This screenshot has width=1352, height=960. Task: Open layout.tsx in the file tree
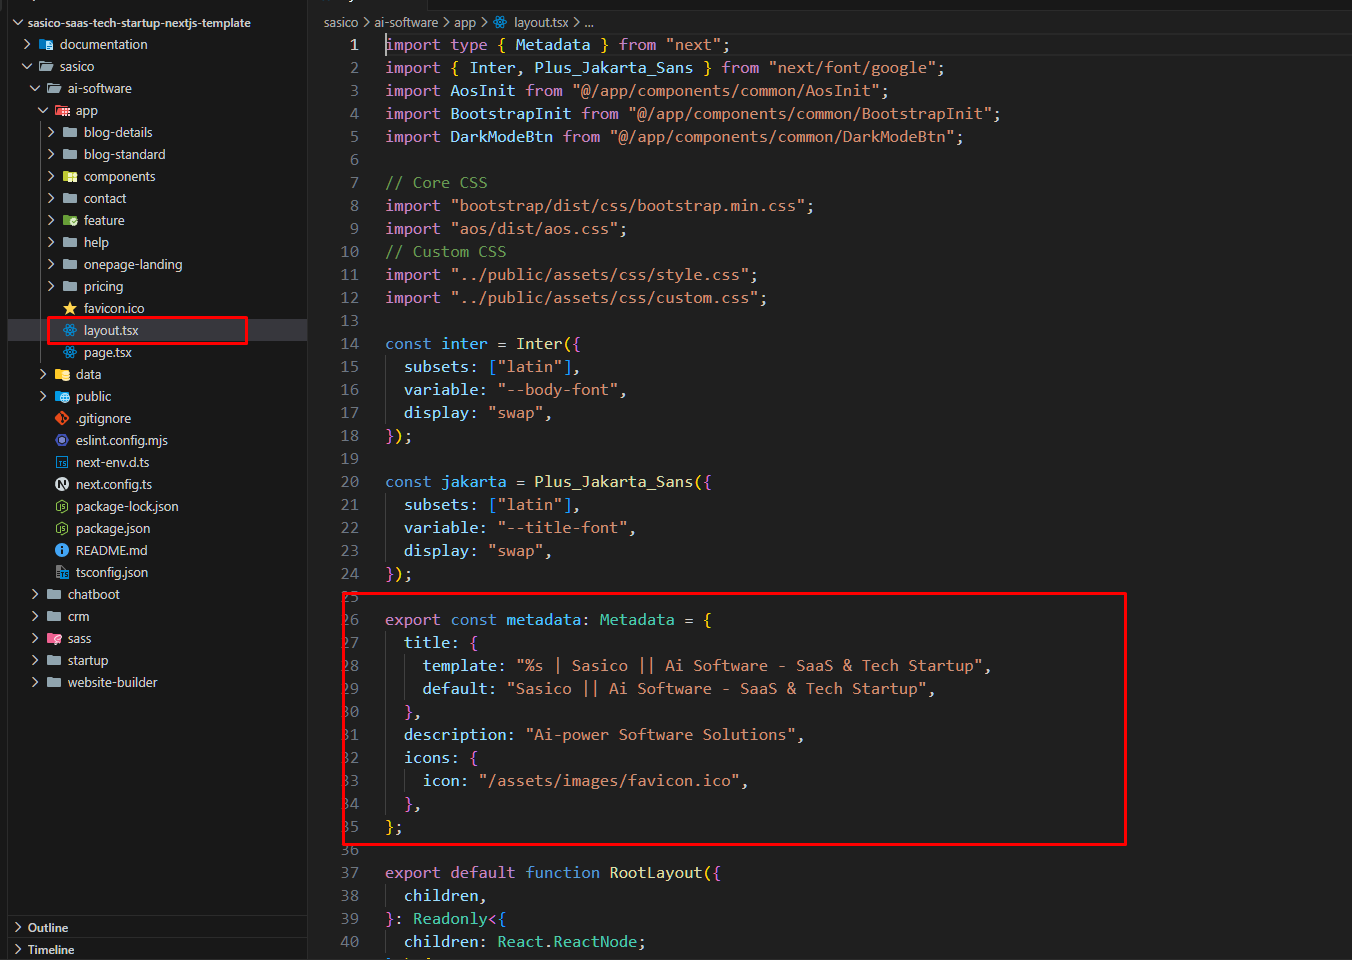111,330
